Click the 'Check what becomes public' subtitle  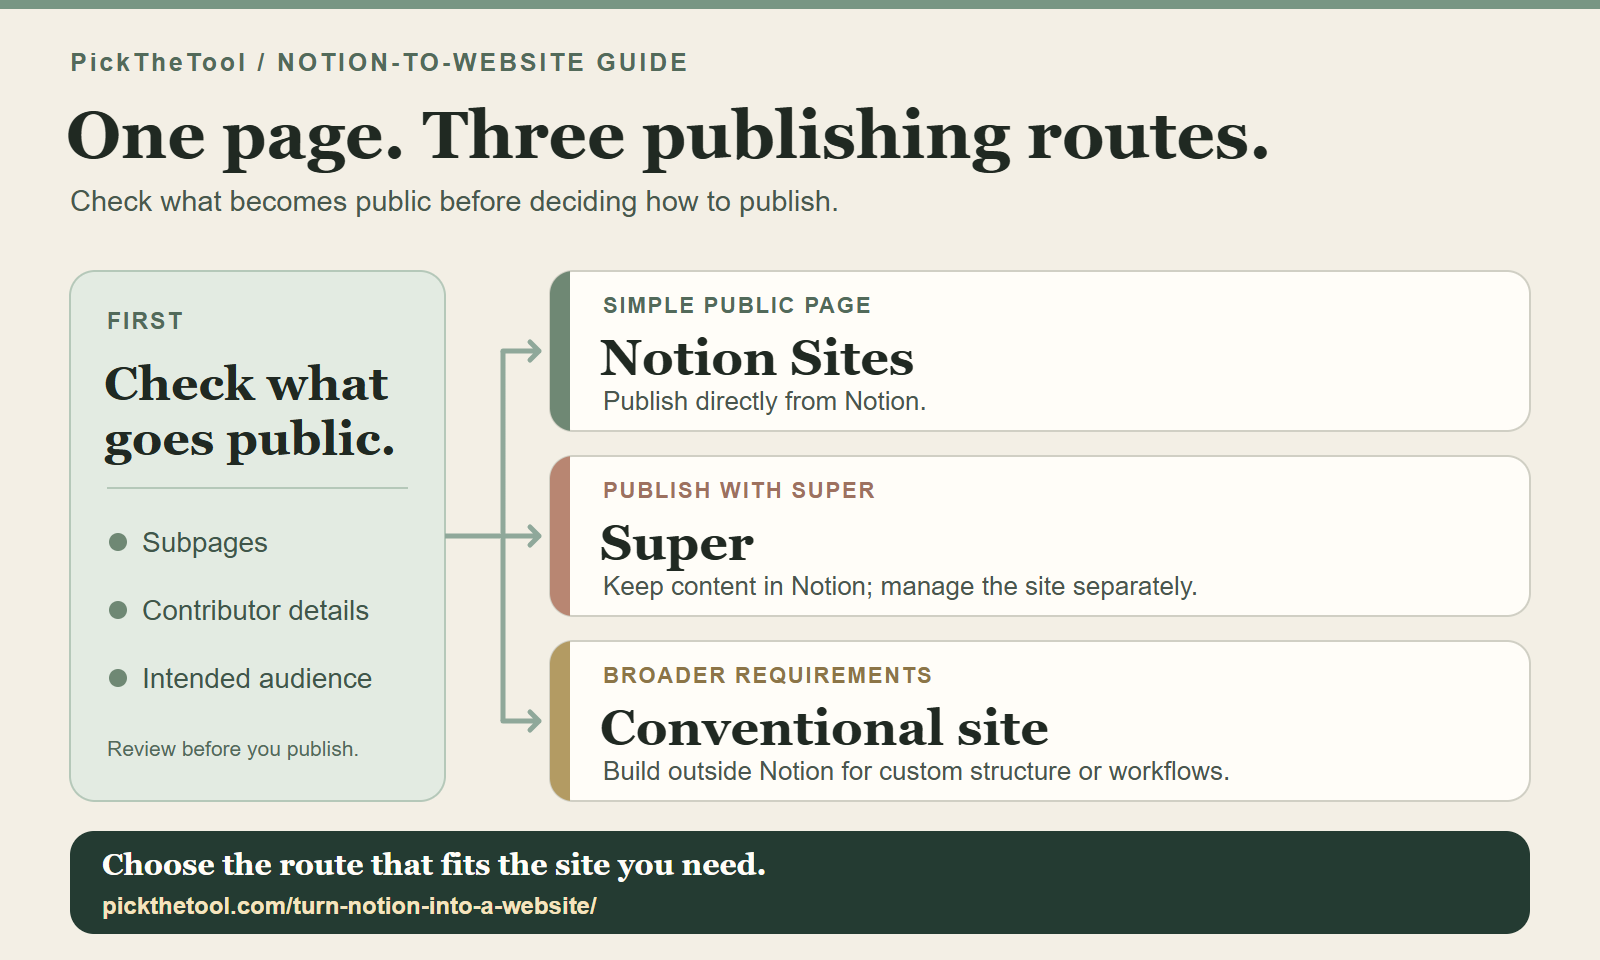[454, 202]
